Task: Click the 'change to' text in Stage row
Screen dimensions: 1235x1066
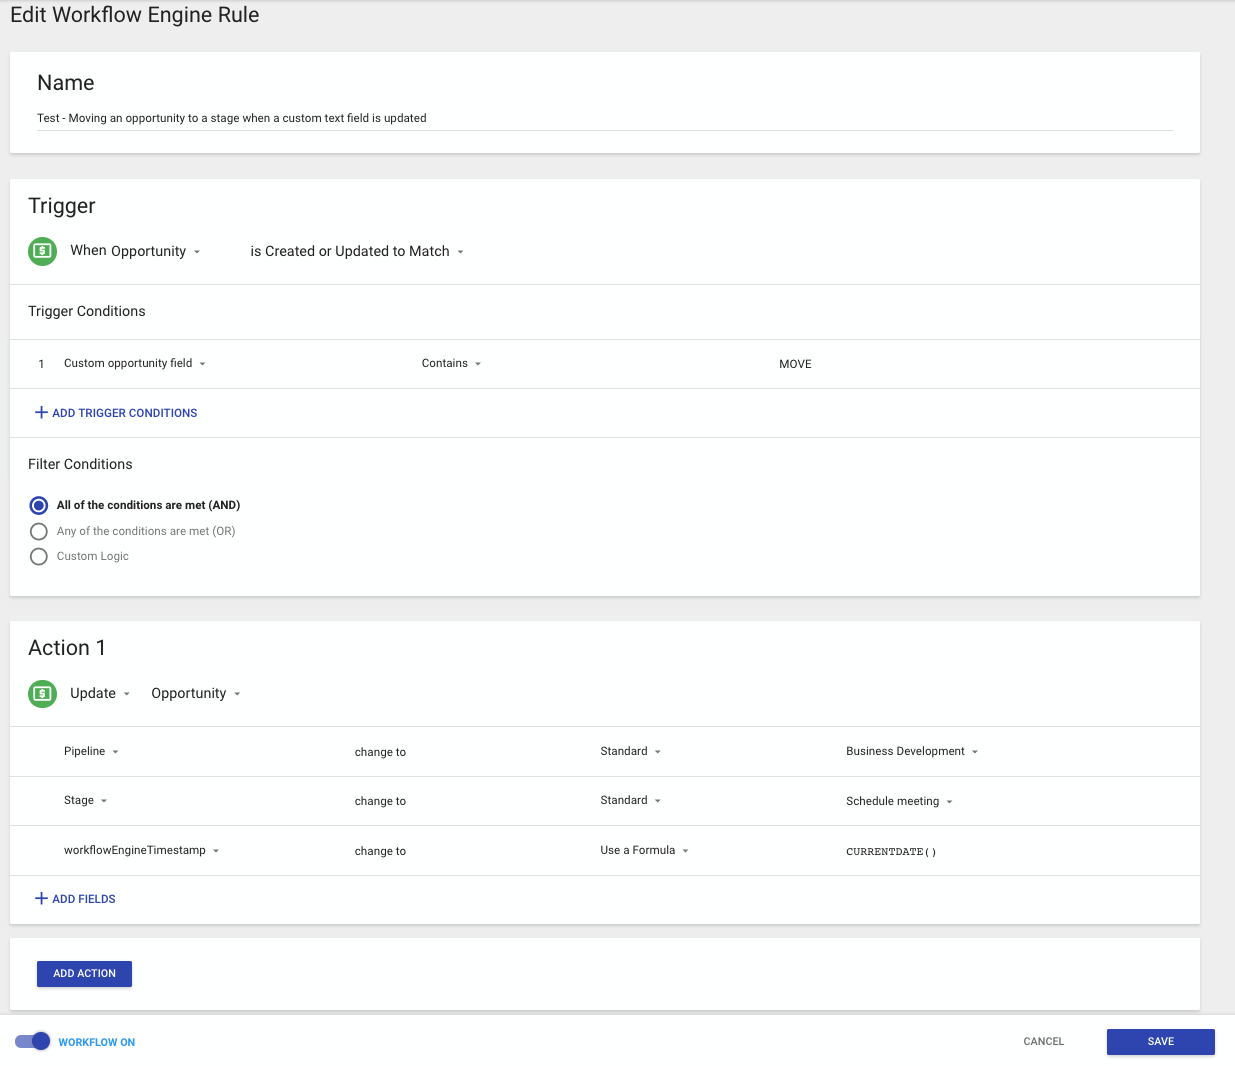Action: [x=380, y=801]
